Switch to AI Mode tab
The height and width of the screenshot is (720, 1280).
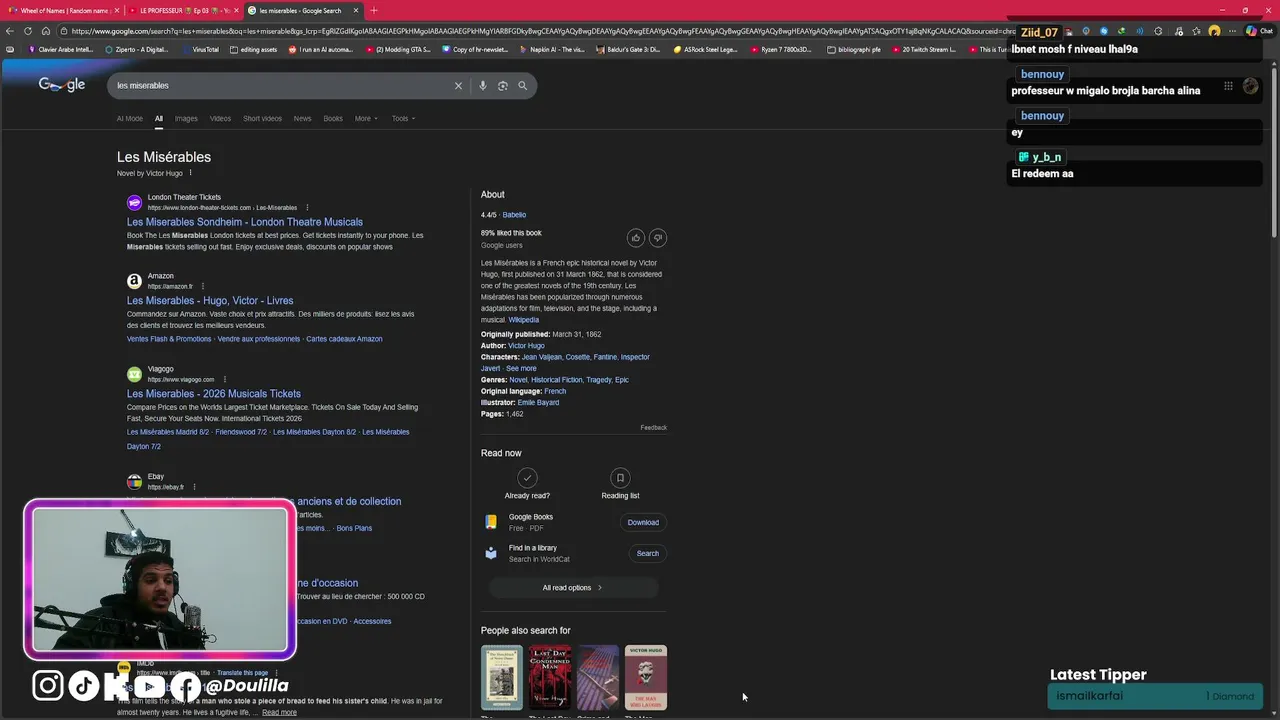[130, 119]
